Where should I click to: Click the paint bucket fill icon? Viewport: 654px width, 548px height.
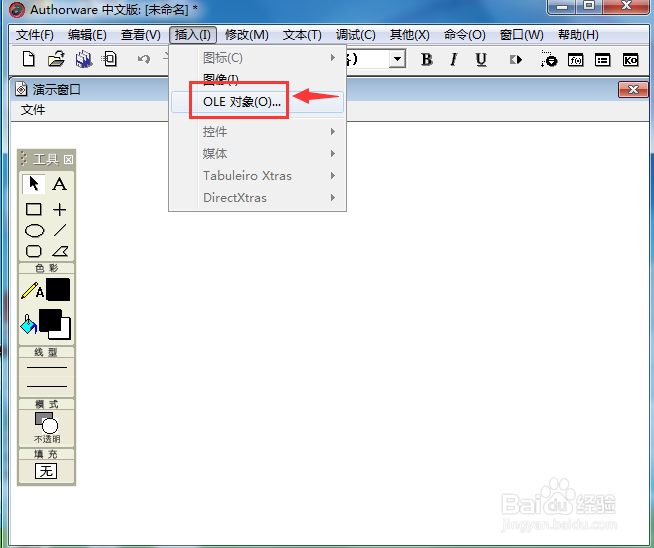tap(28, 324)
